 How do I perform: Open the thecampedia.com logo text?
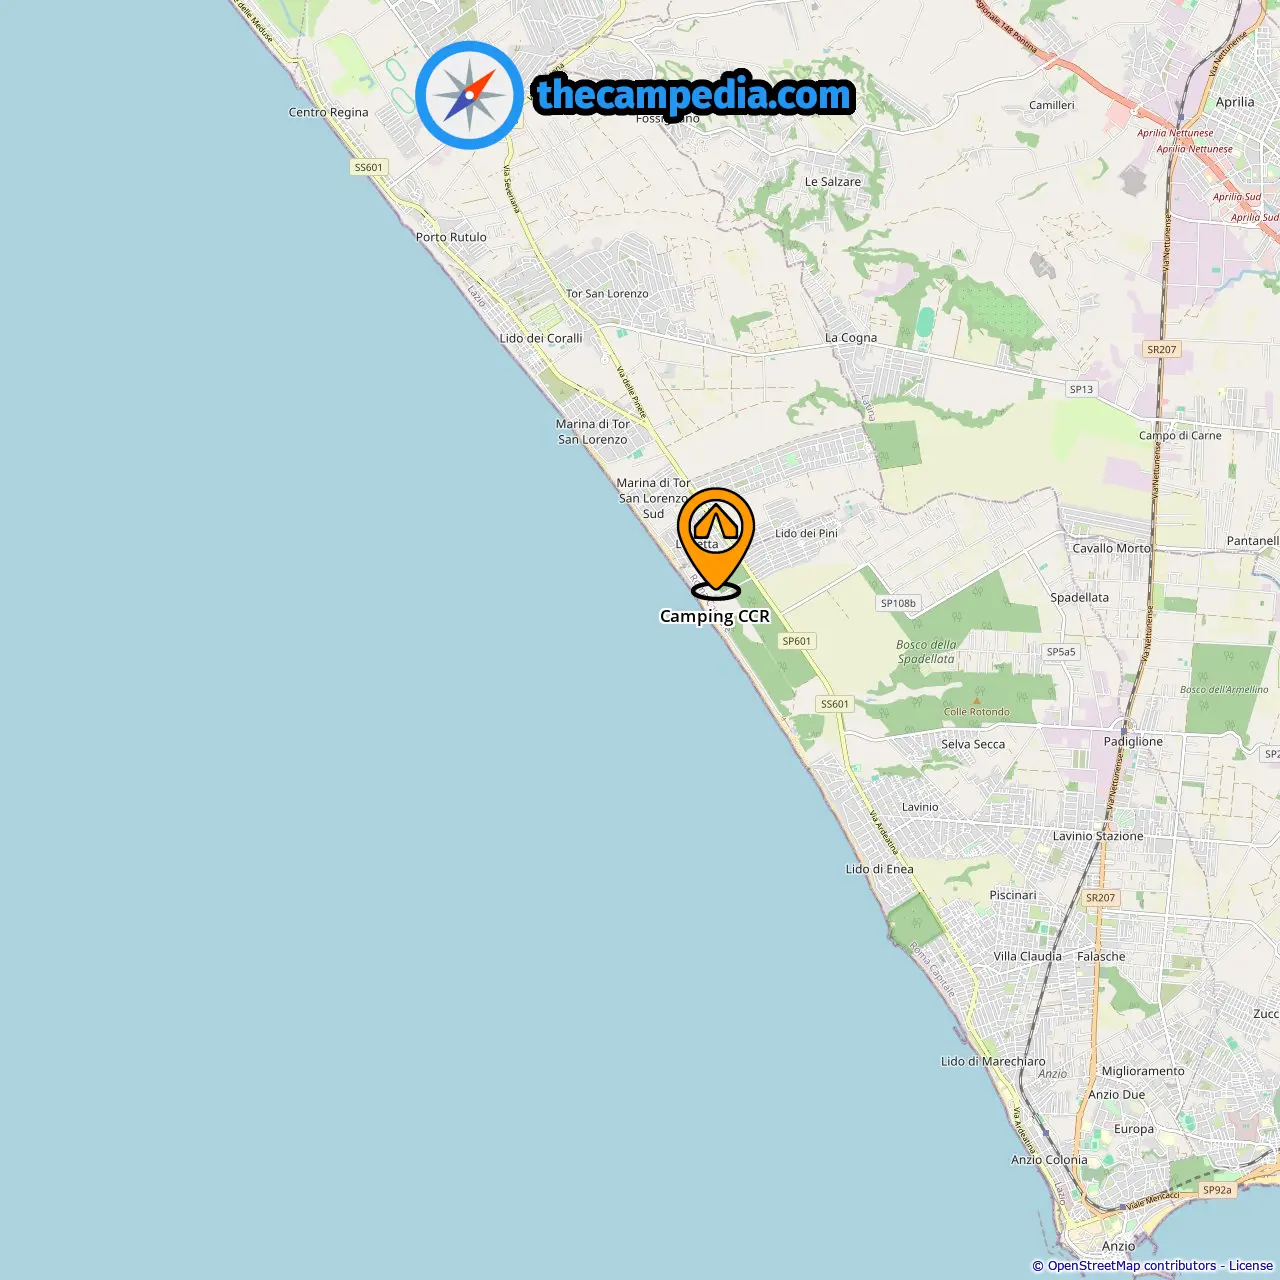694,95
